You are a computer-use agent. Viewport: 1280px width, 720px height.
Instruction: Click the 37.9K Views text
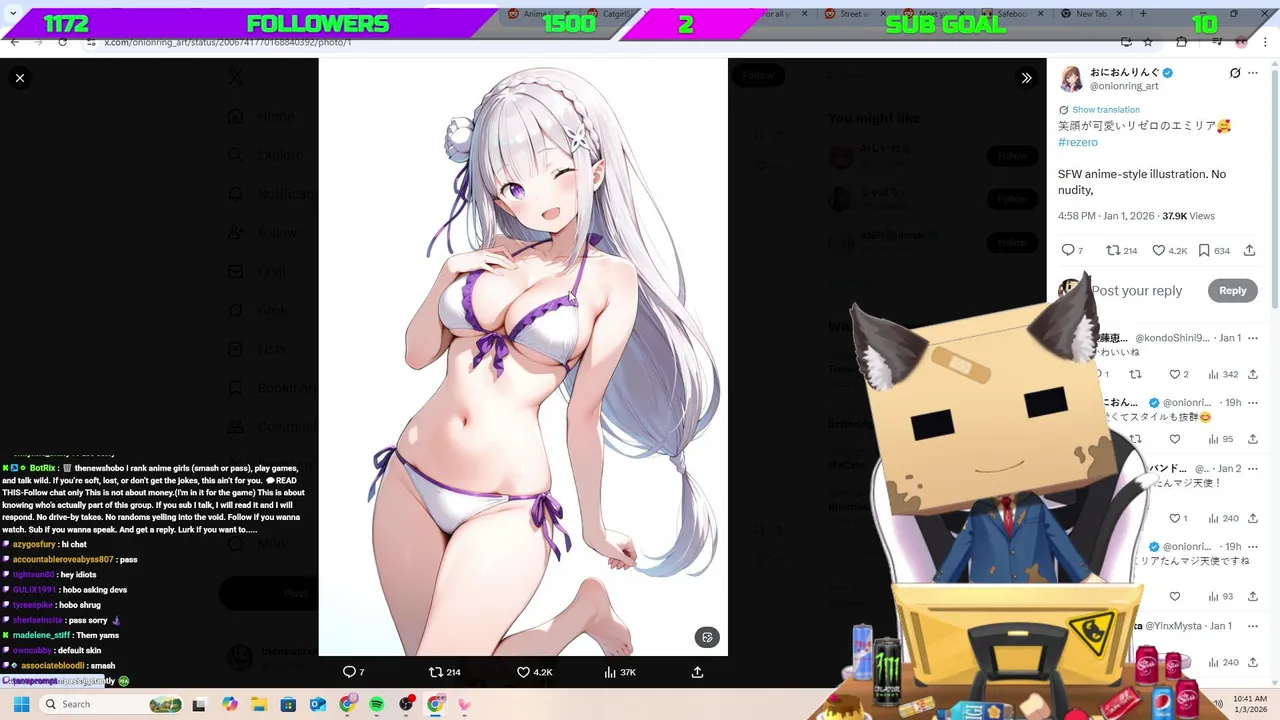(1188, 216)
